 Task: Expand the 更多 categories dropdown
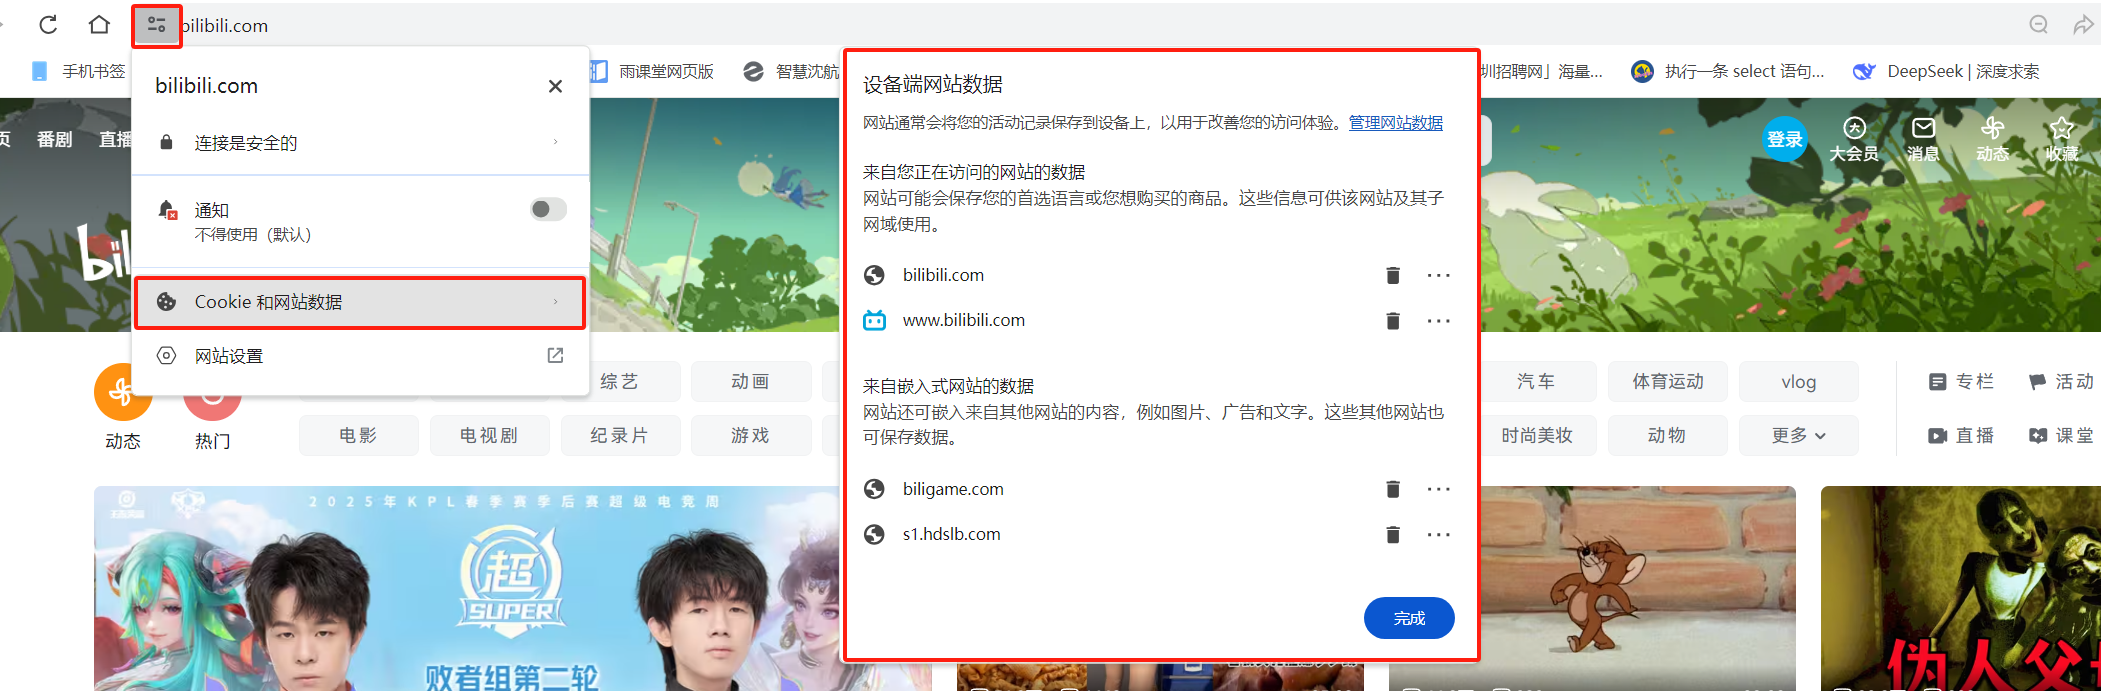click(x=1798, y=435)
